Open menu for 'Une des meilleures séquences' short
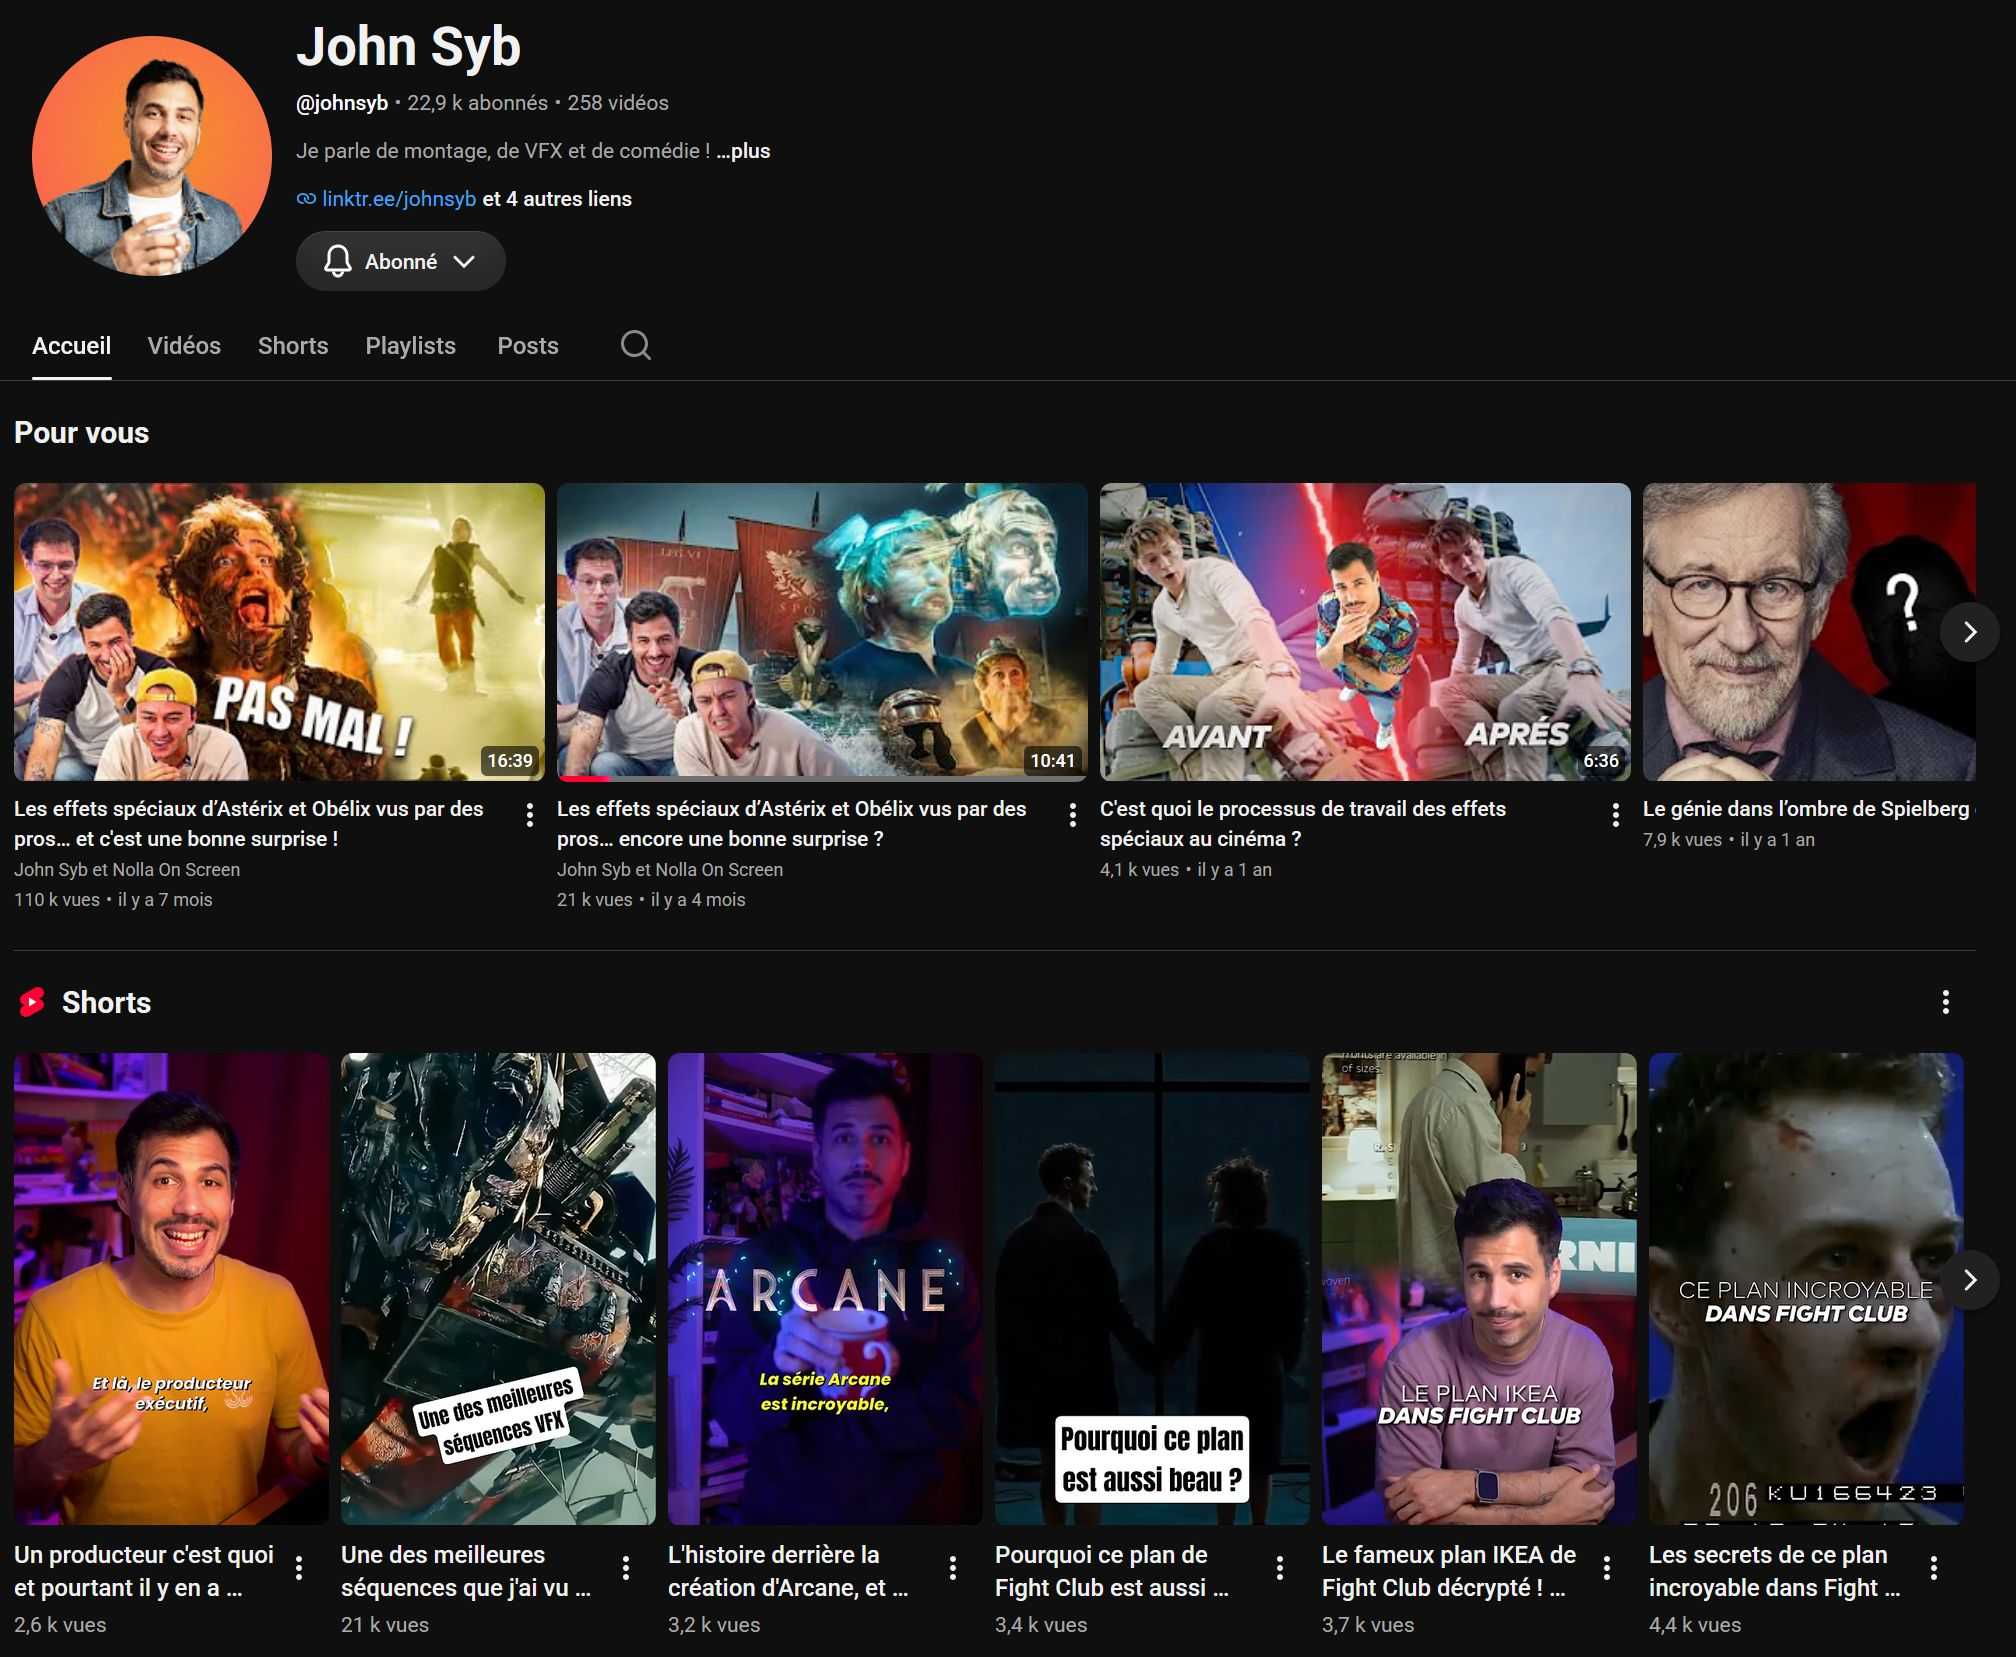The height and width of the screenshot is (1657, 2016). click(626, 1568)
